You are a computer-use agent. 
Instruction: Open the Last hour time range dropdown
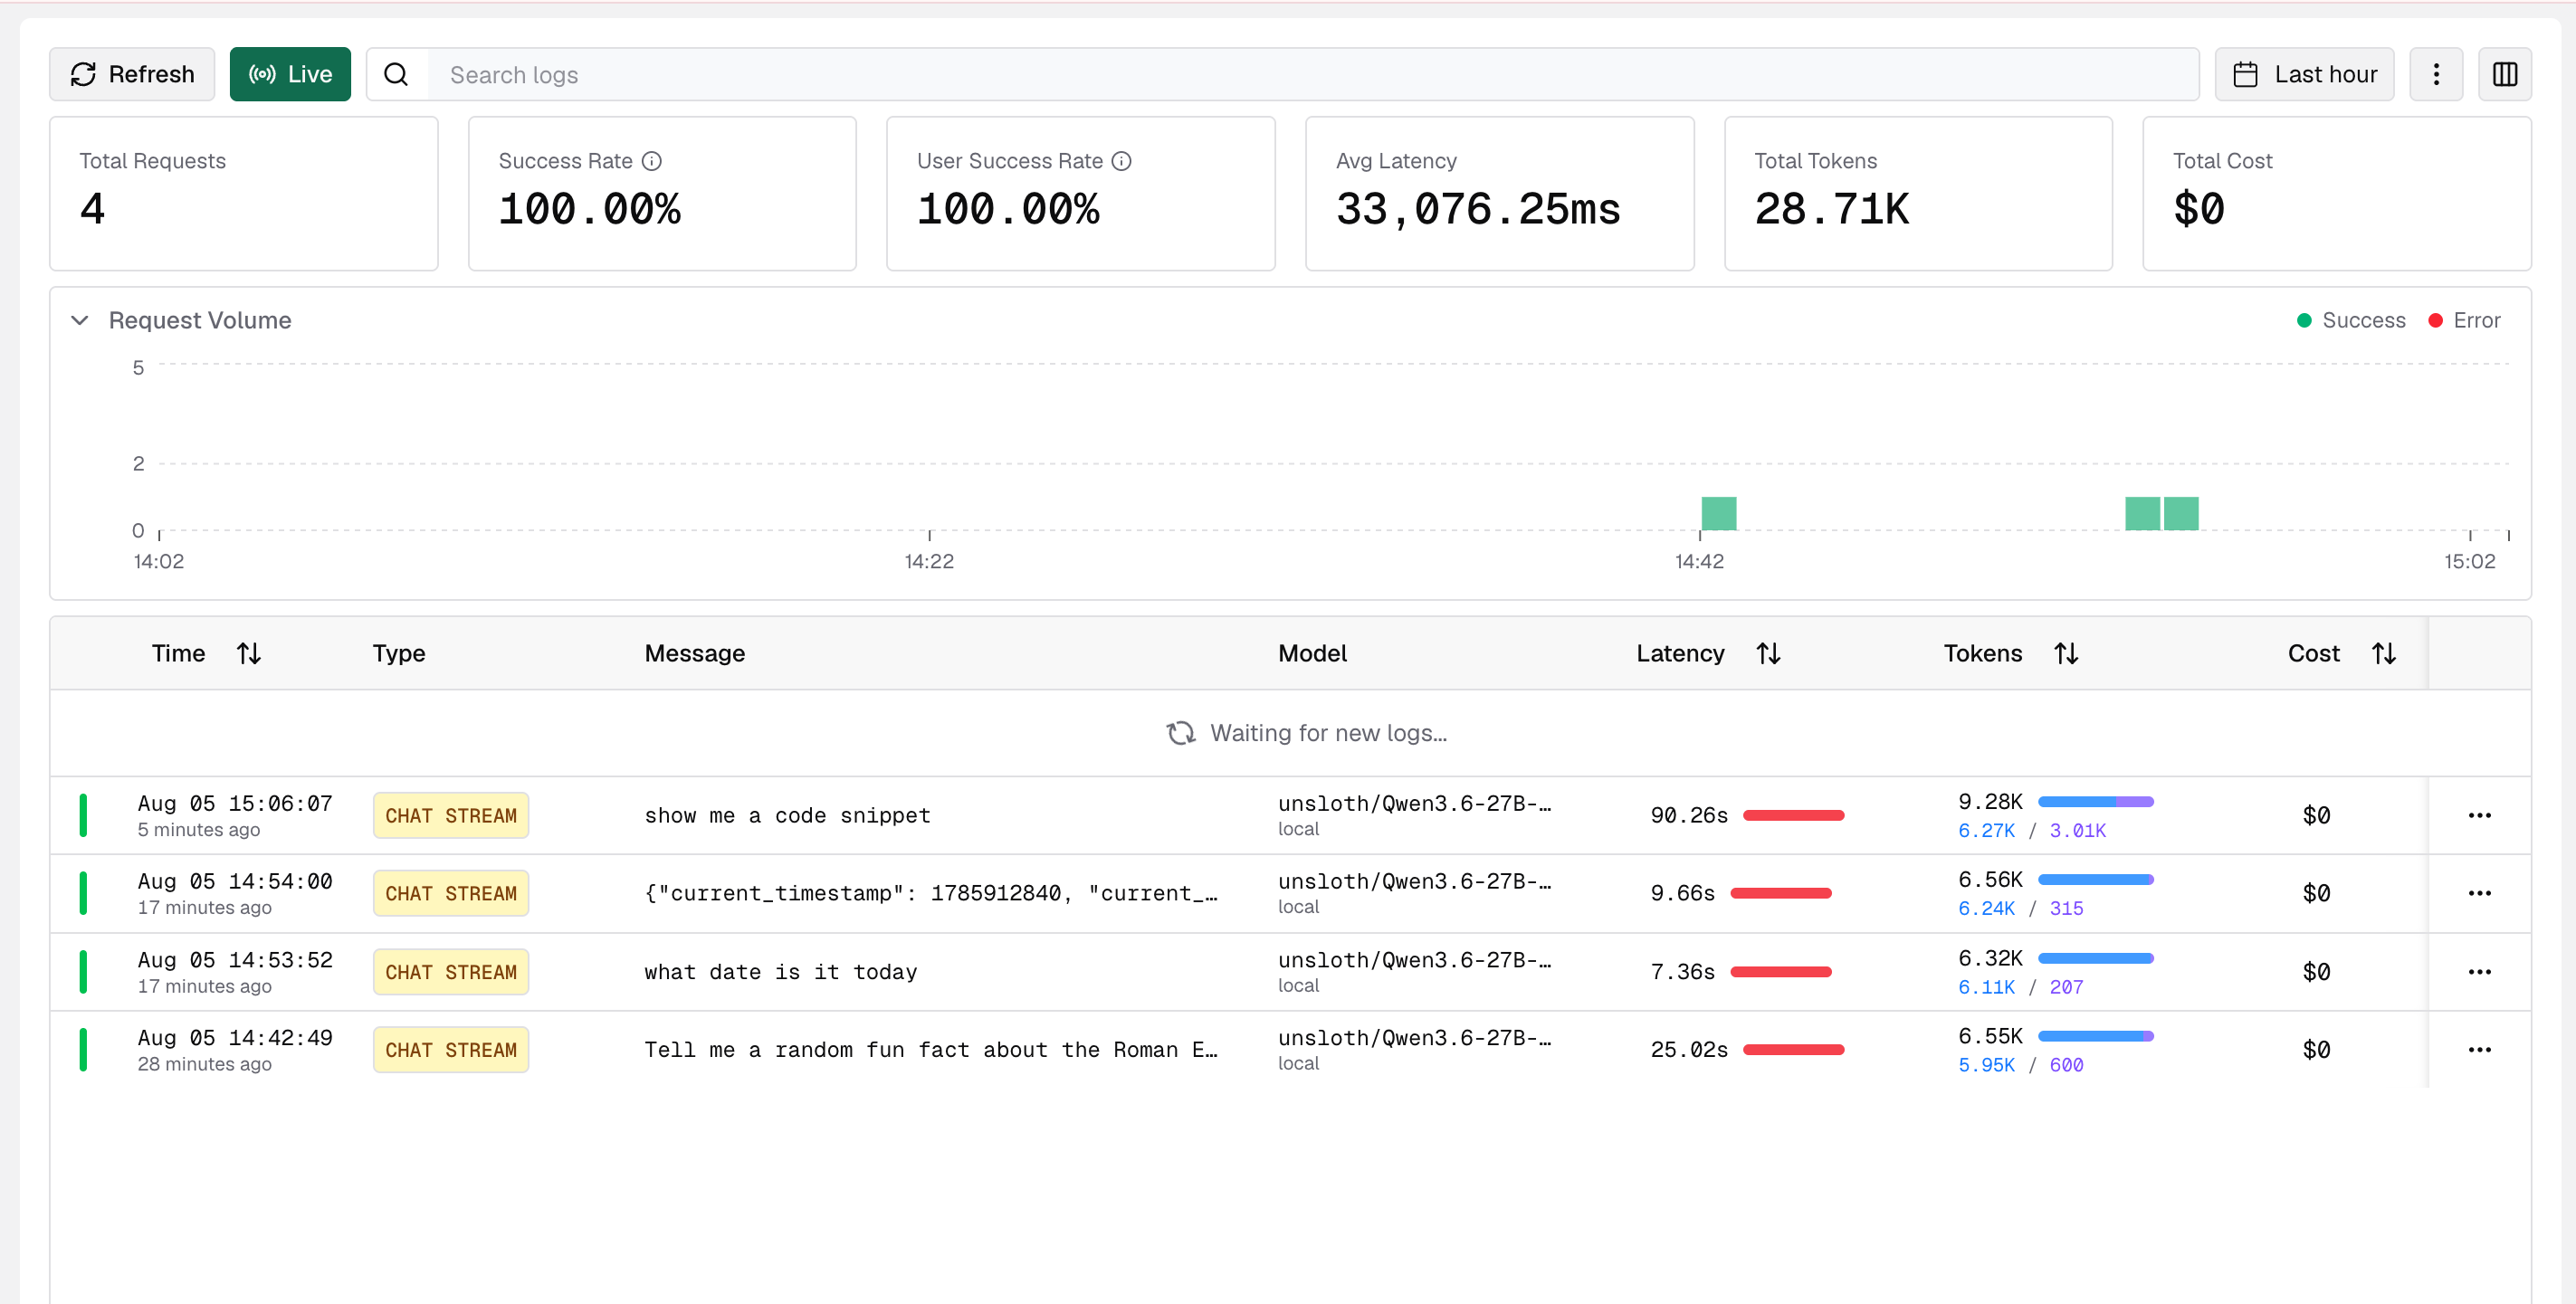[x=2304, y=74]
